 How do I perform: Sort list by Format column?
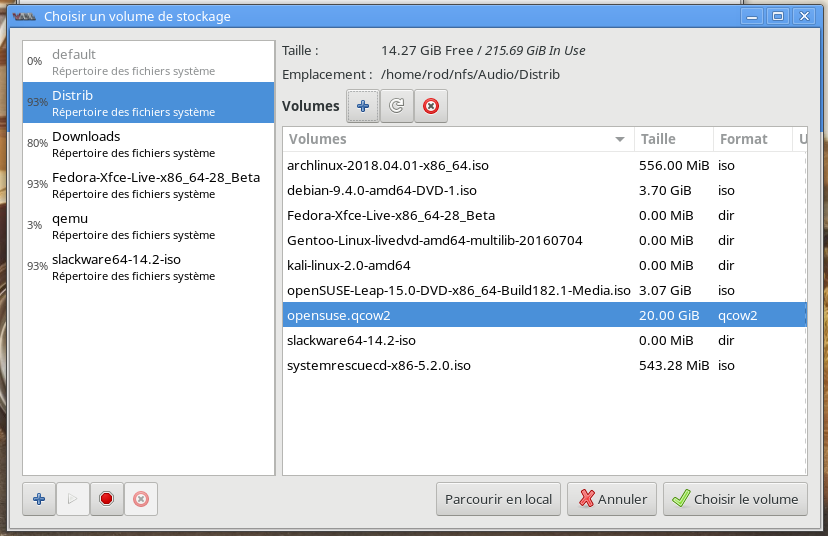click(x=752, y=139)
